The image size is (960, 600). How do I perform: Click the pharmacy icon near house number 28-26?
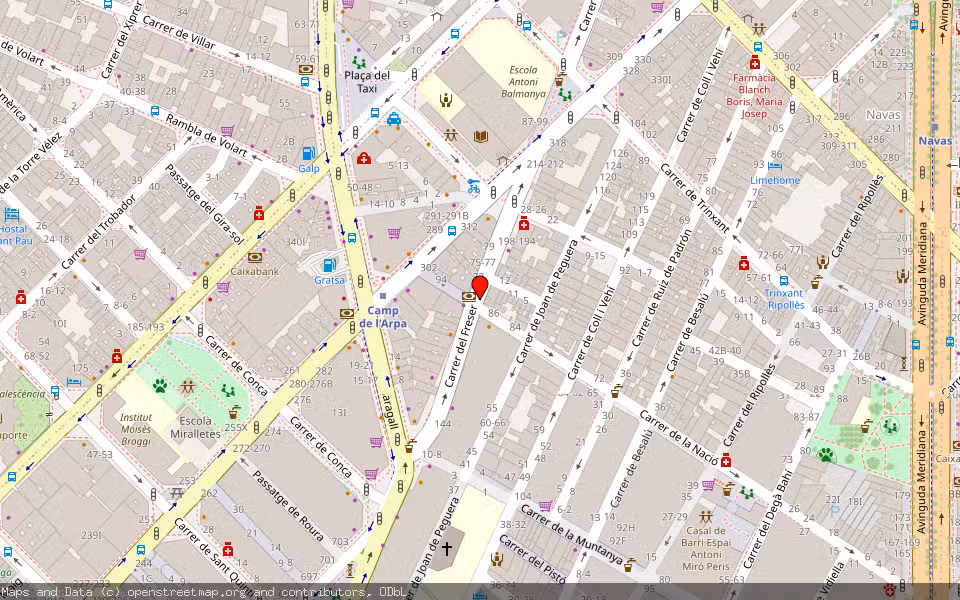(523, 224)
